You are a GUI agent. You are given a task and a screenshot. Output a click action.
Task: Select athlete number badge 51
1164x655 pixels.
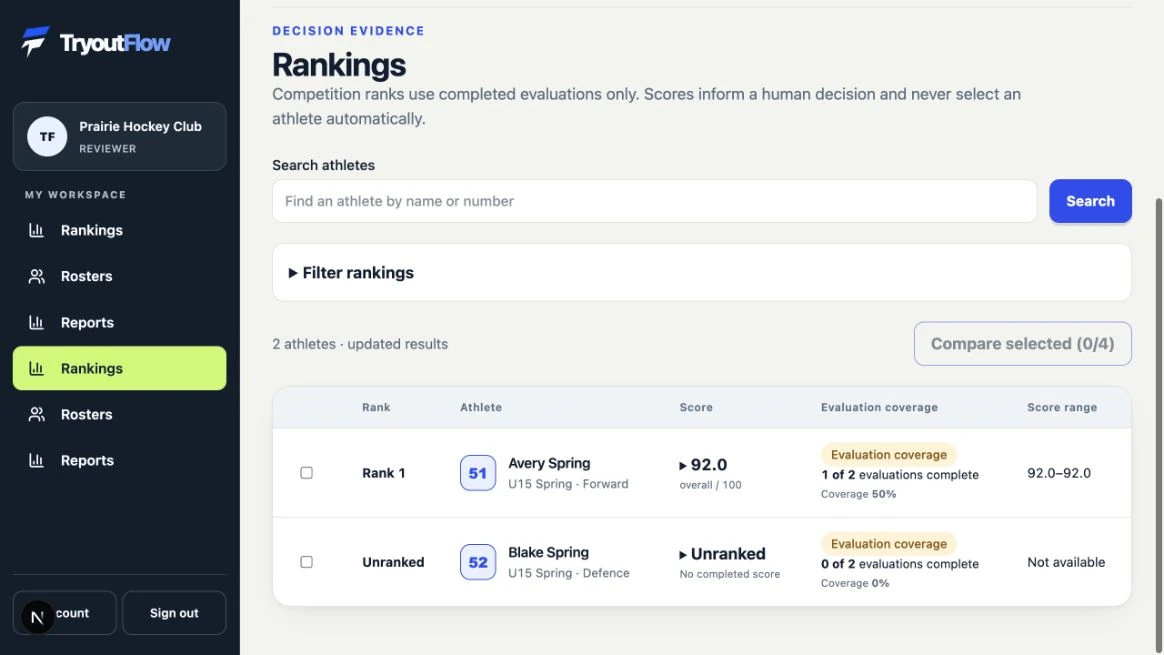point(477,473)
